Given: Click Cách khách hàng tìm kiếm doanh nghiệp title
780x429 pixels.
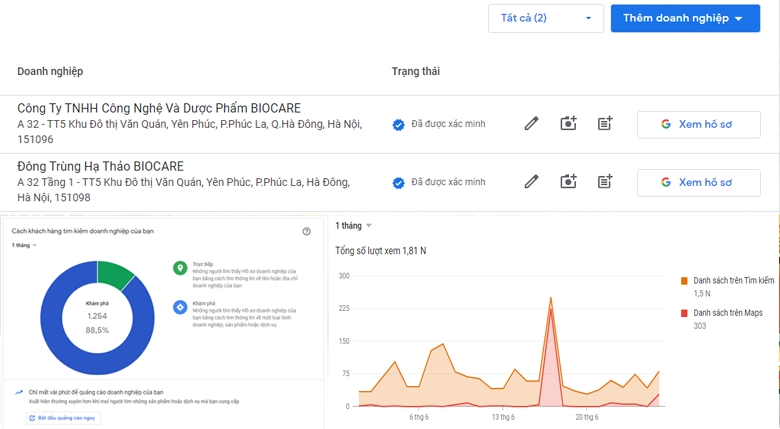Looking at the screenshot, I should tap(83, 231).
